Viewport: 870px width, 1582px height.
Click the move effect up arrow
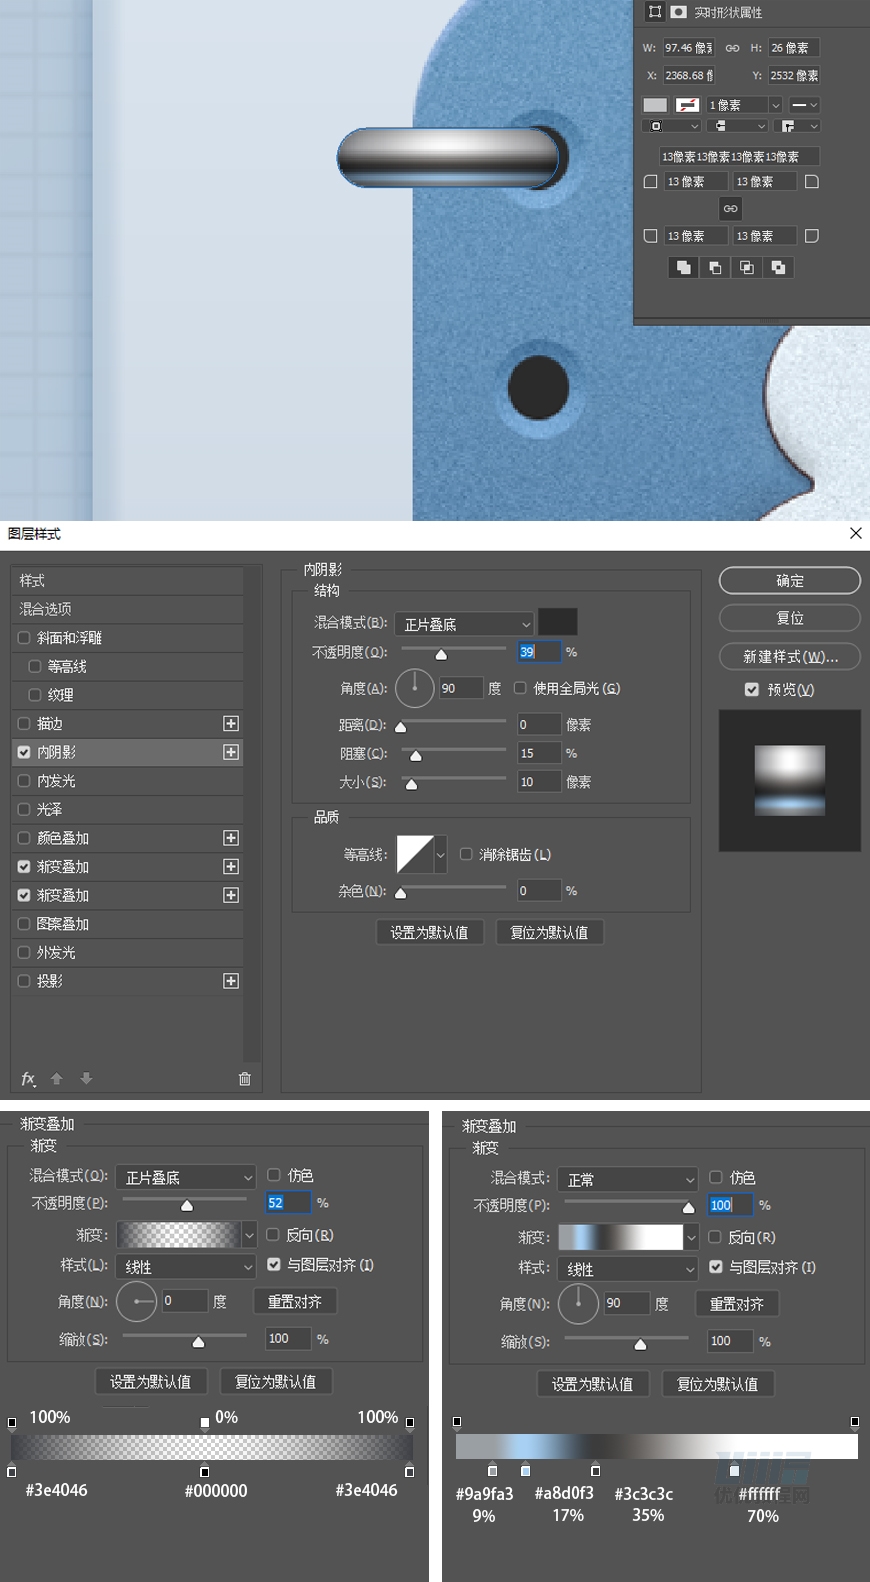point(56,1078)
